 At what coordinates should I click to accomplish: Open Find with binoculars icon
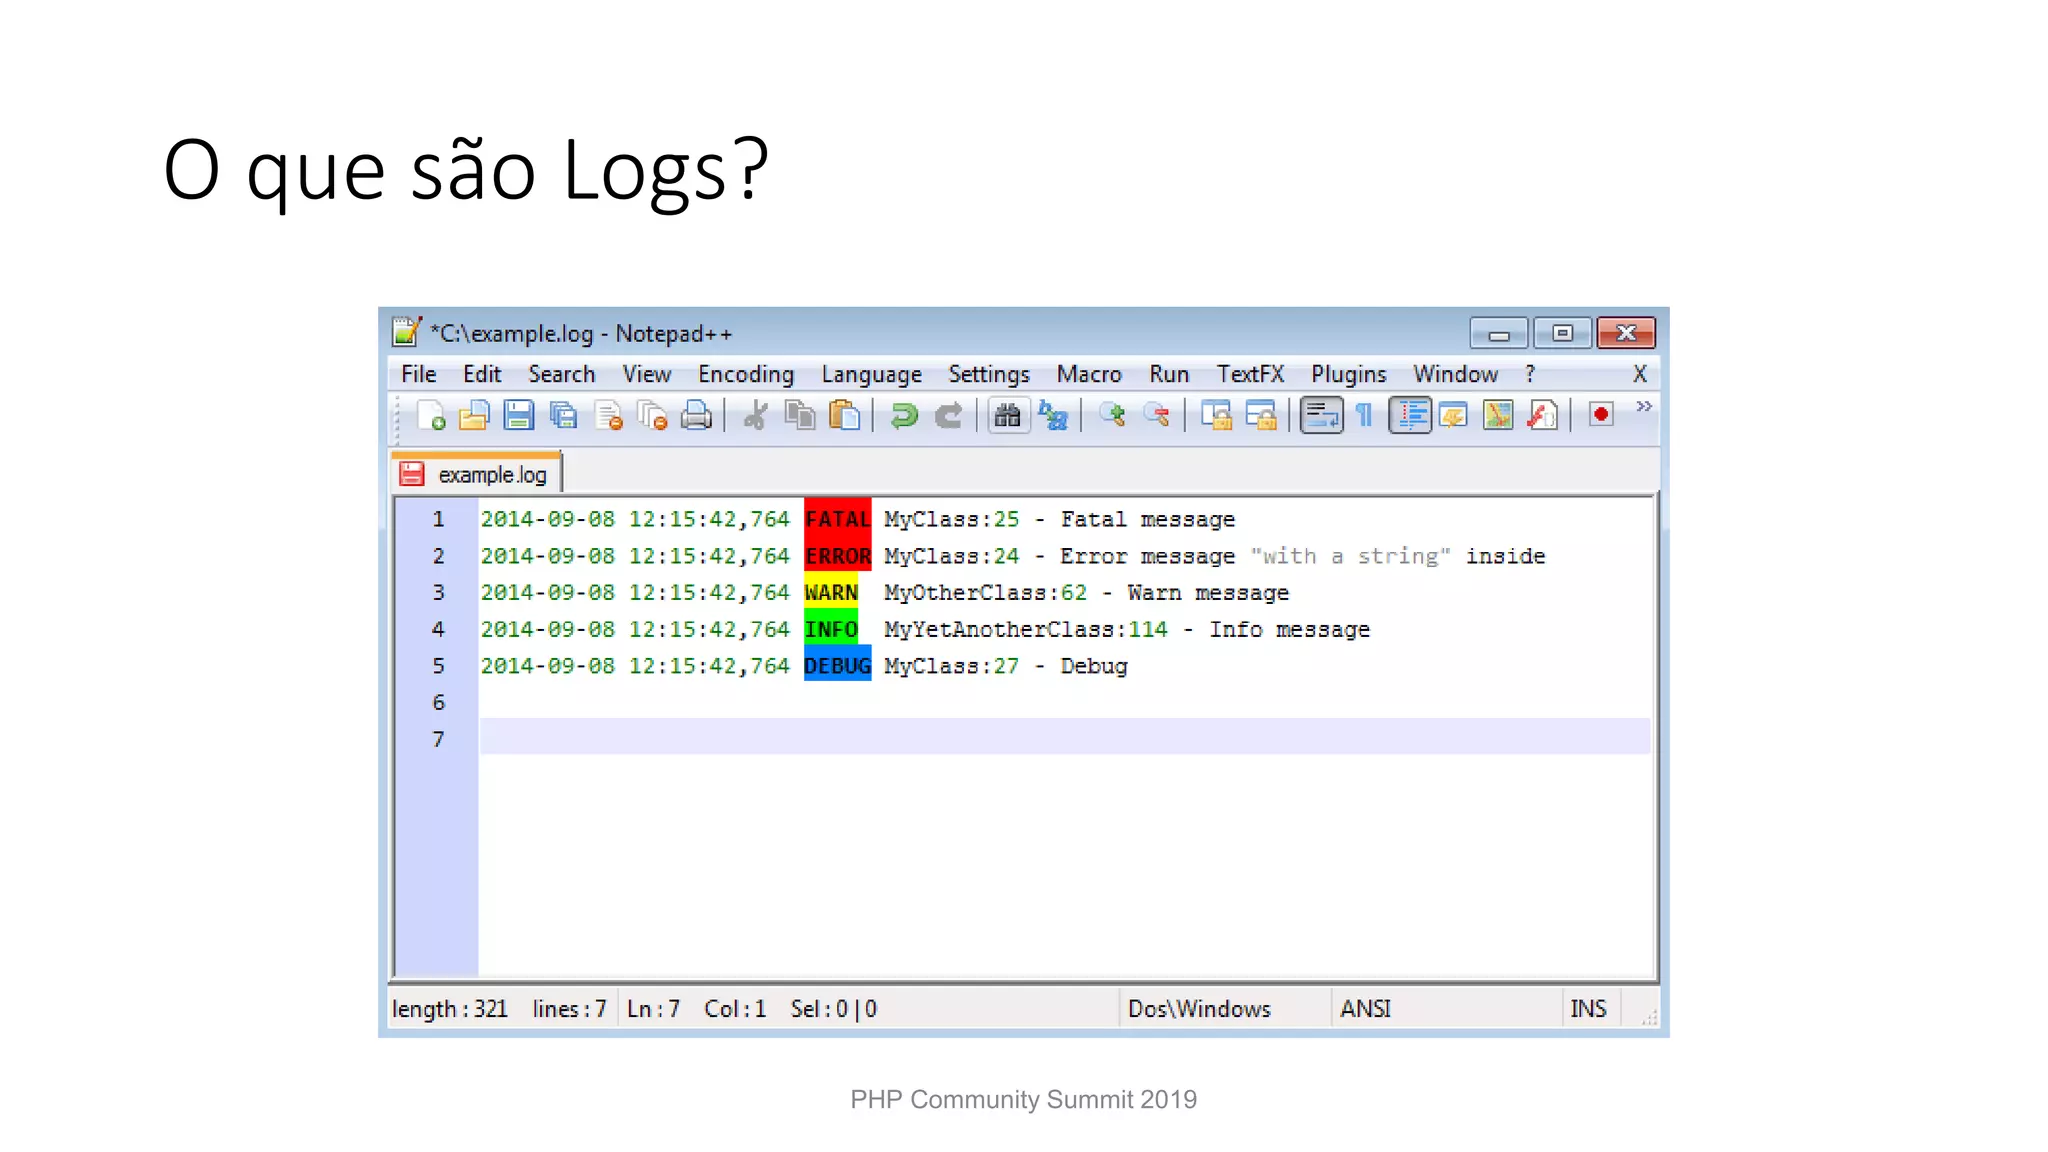click(1008, 415)
